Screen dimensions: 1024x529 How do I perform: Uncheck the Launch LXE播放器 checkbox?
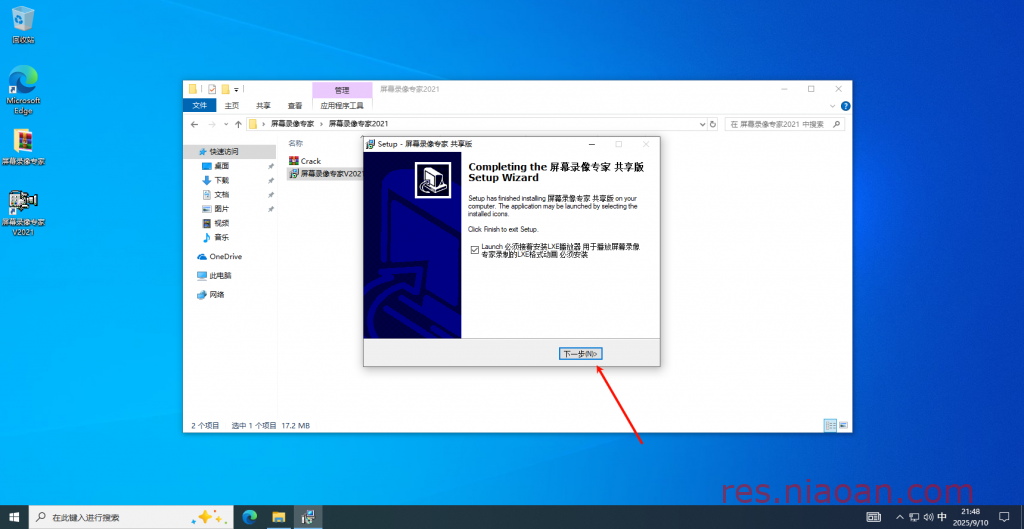point(475,249)
